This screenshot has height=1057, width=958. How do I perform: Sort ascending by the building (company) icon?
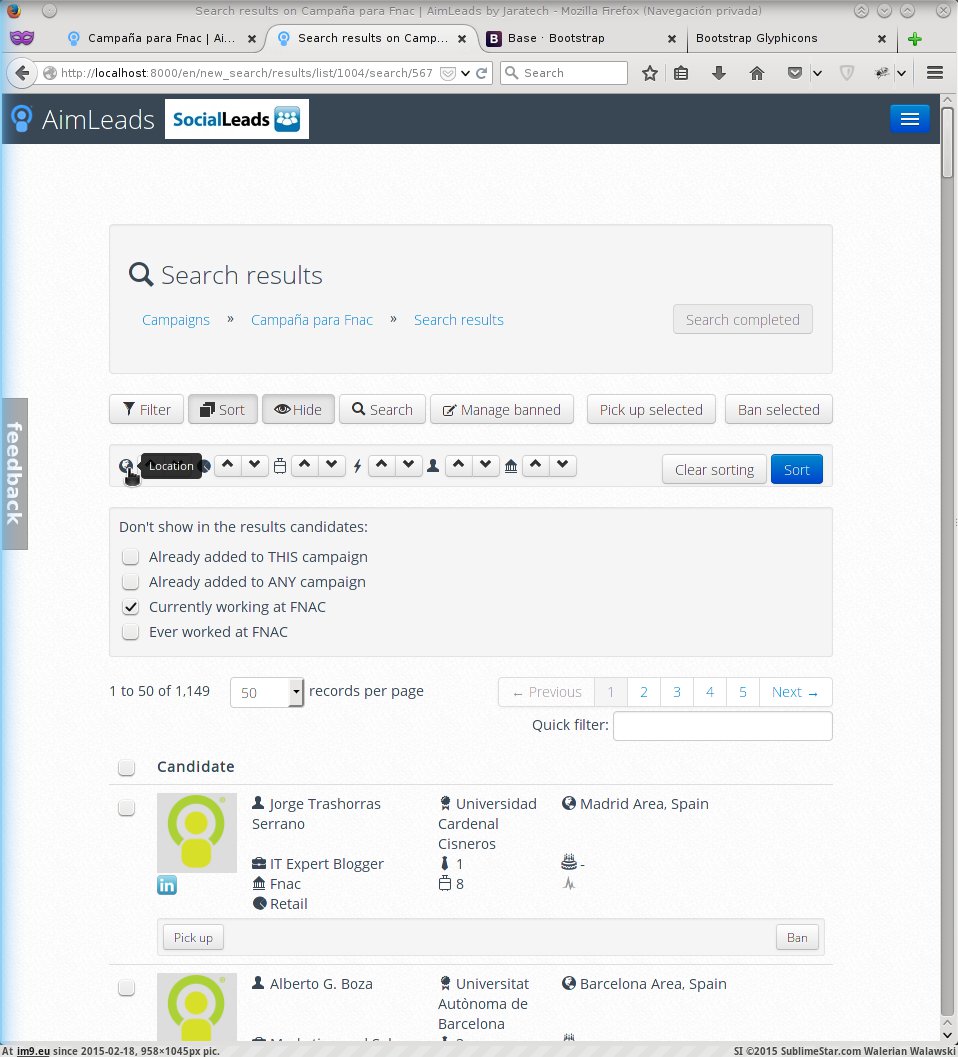click(x=536, y=465)
